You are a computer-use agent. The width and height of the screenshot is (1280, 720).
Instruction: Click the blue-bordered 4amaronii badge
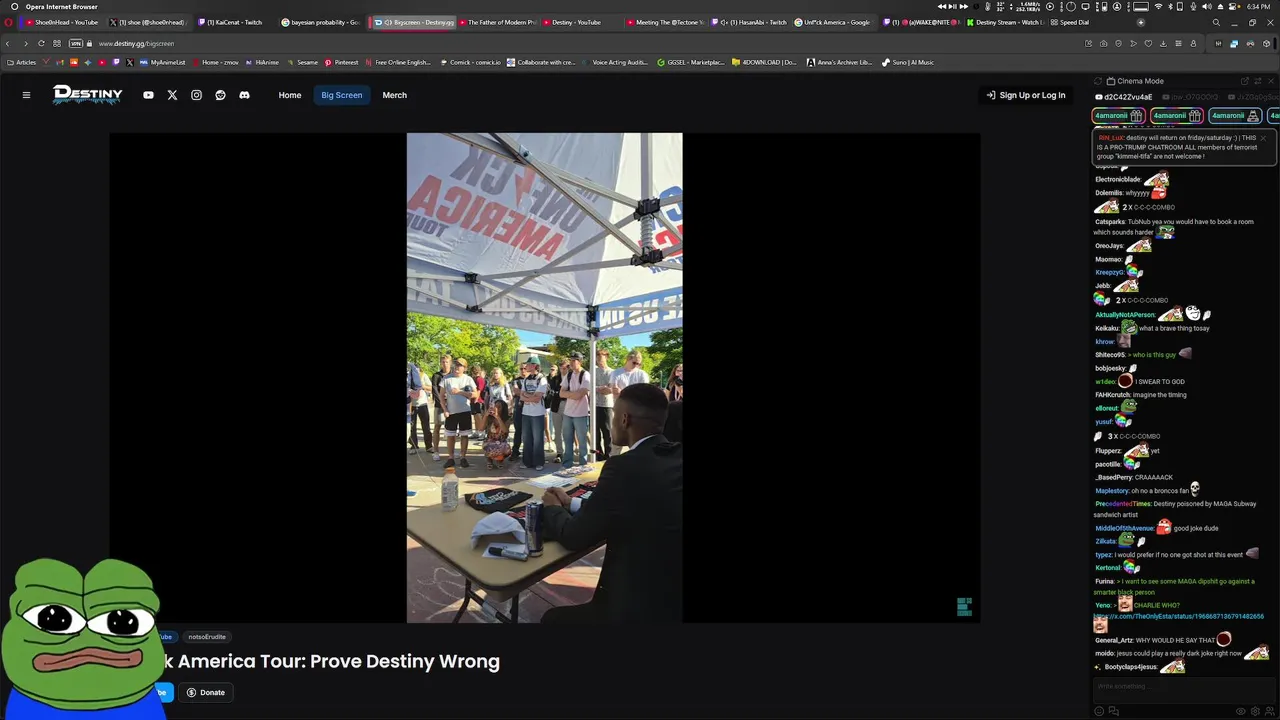pos(1235,116)
